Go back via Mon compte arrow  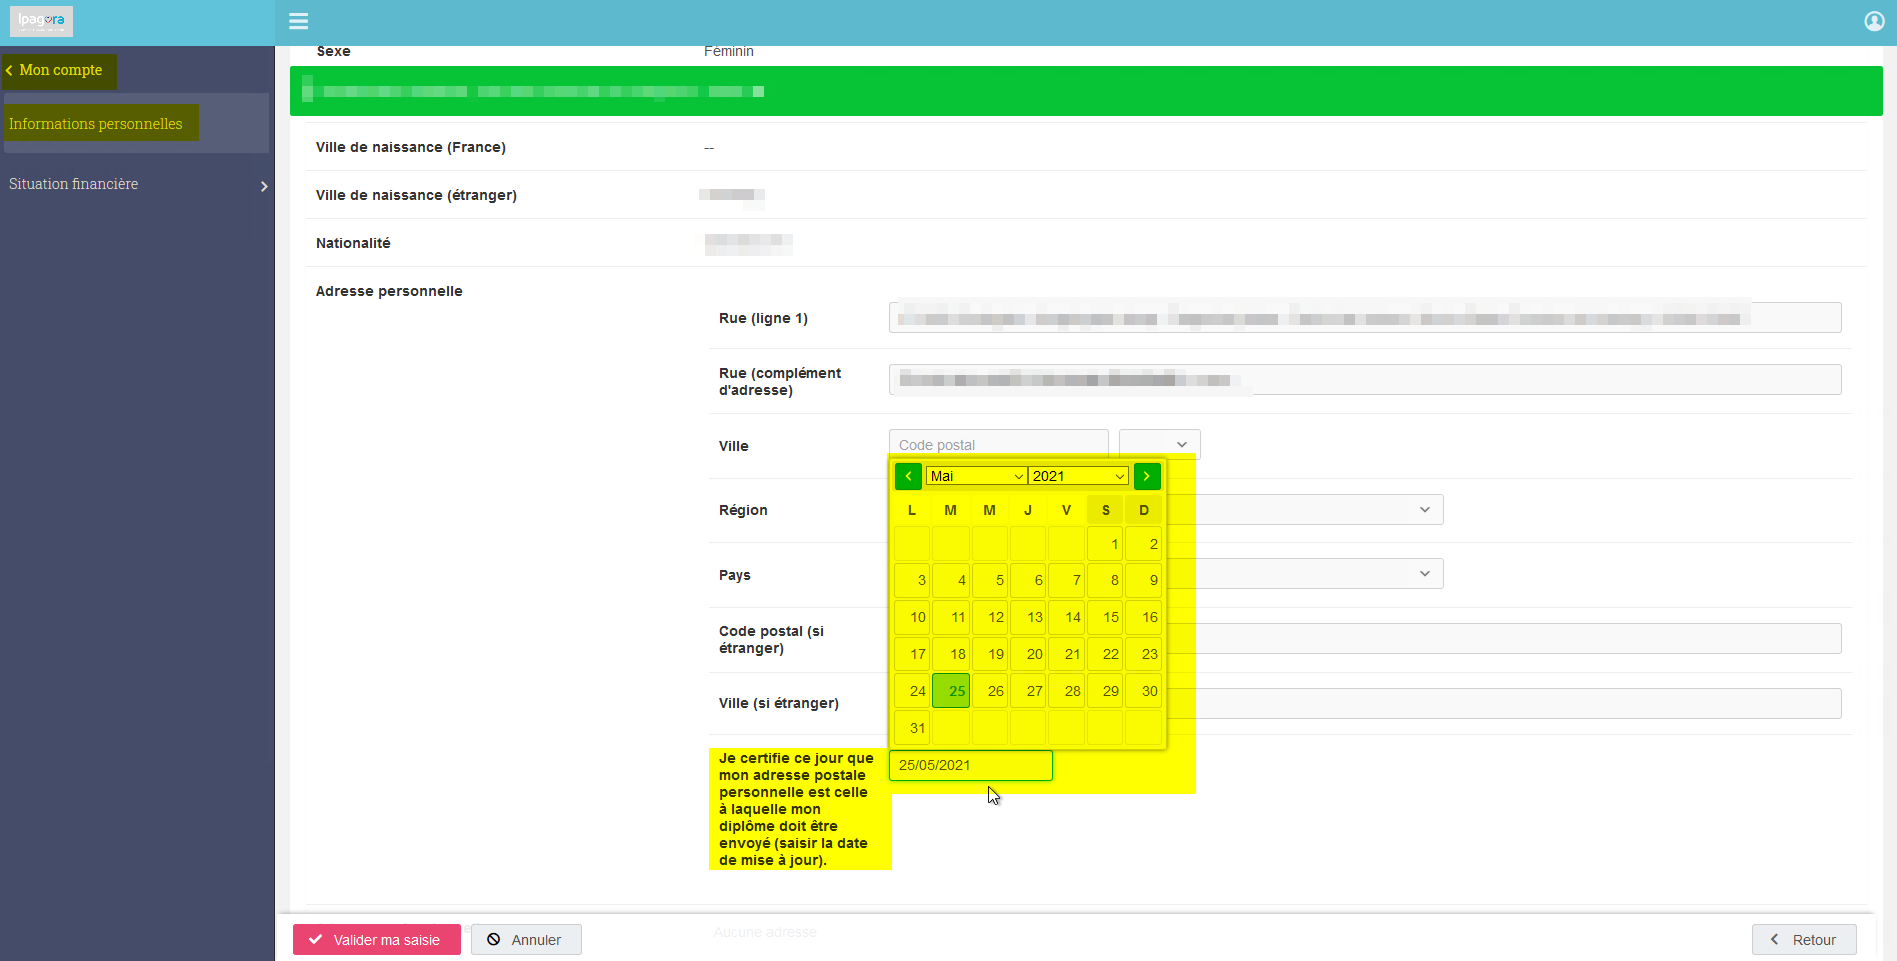click(x=9, y=70)
